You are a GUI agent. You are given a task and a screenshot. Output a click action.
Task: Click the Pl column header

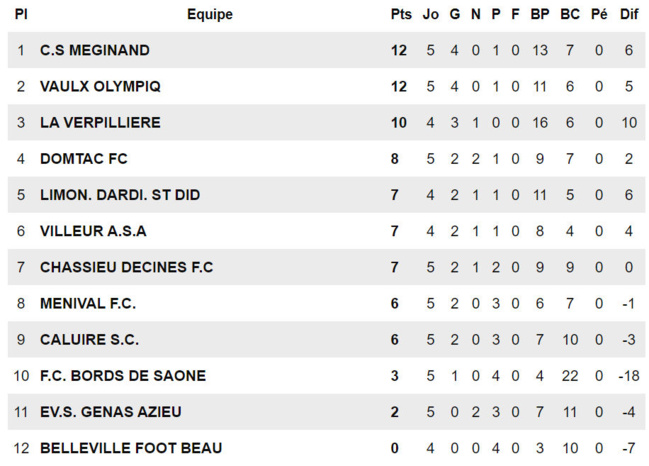[x=21, y=14]
